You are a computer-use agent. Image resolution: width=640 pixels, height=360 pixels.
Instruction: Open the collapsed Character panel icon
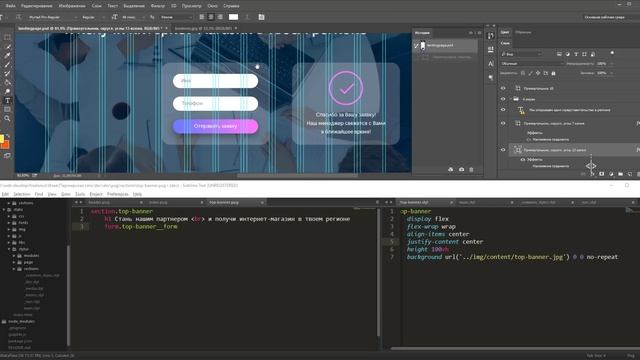491,63
